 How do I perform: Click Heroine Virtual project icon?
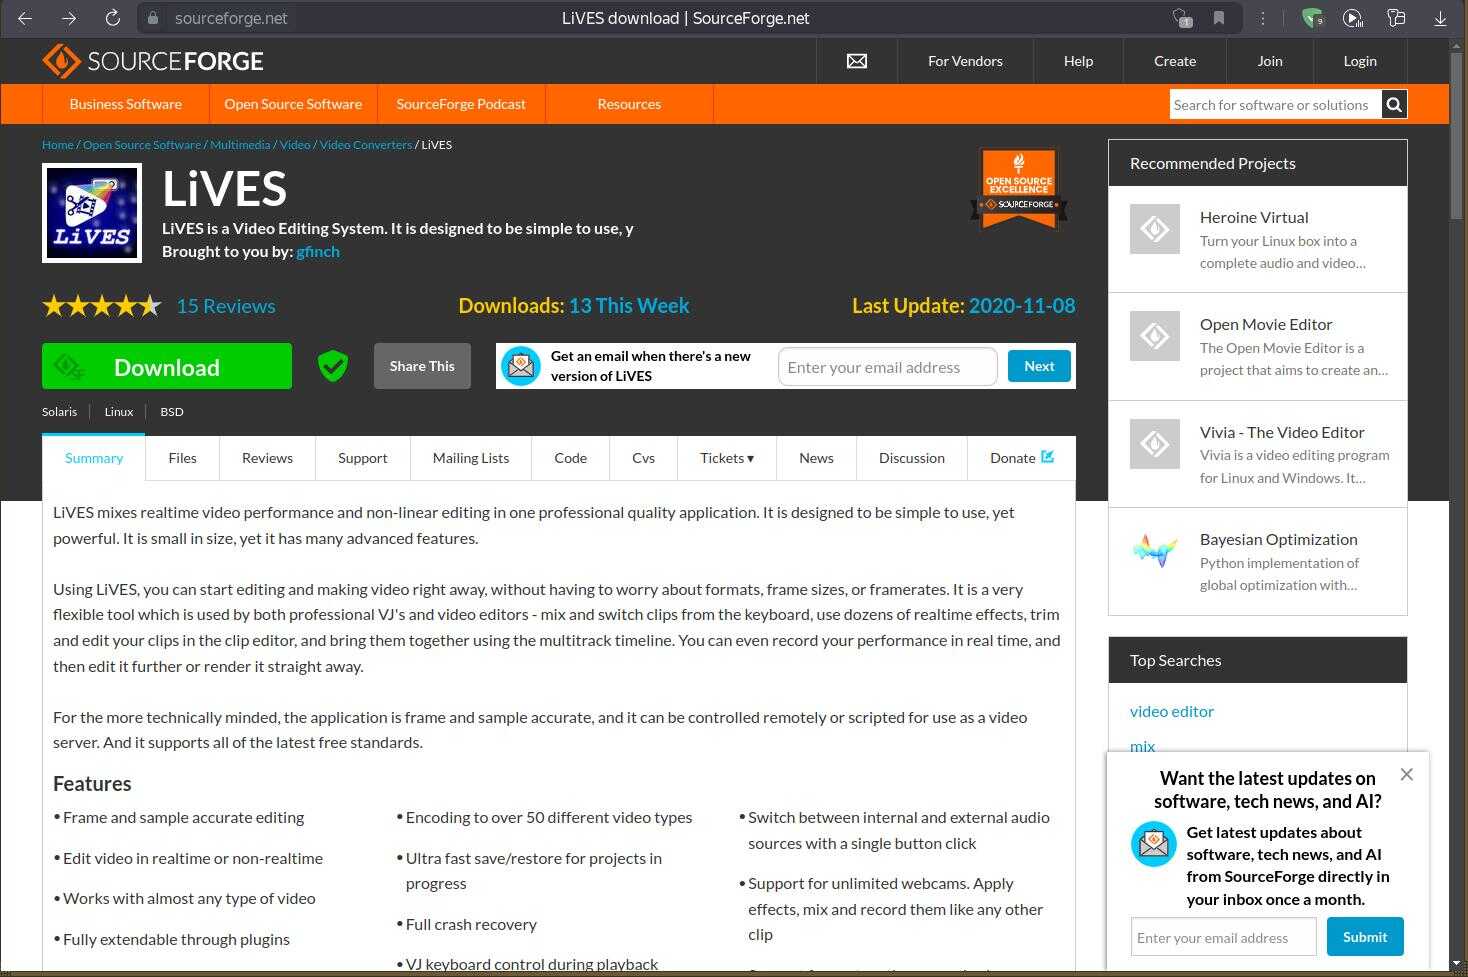[x=1155, y=229]
